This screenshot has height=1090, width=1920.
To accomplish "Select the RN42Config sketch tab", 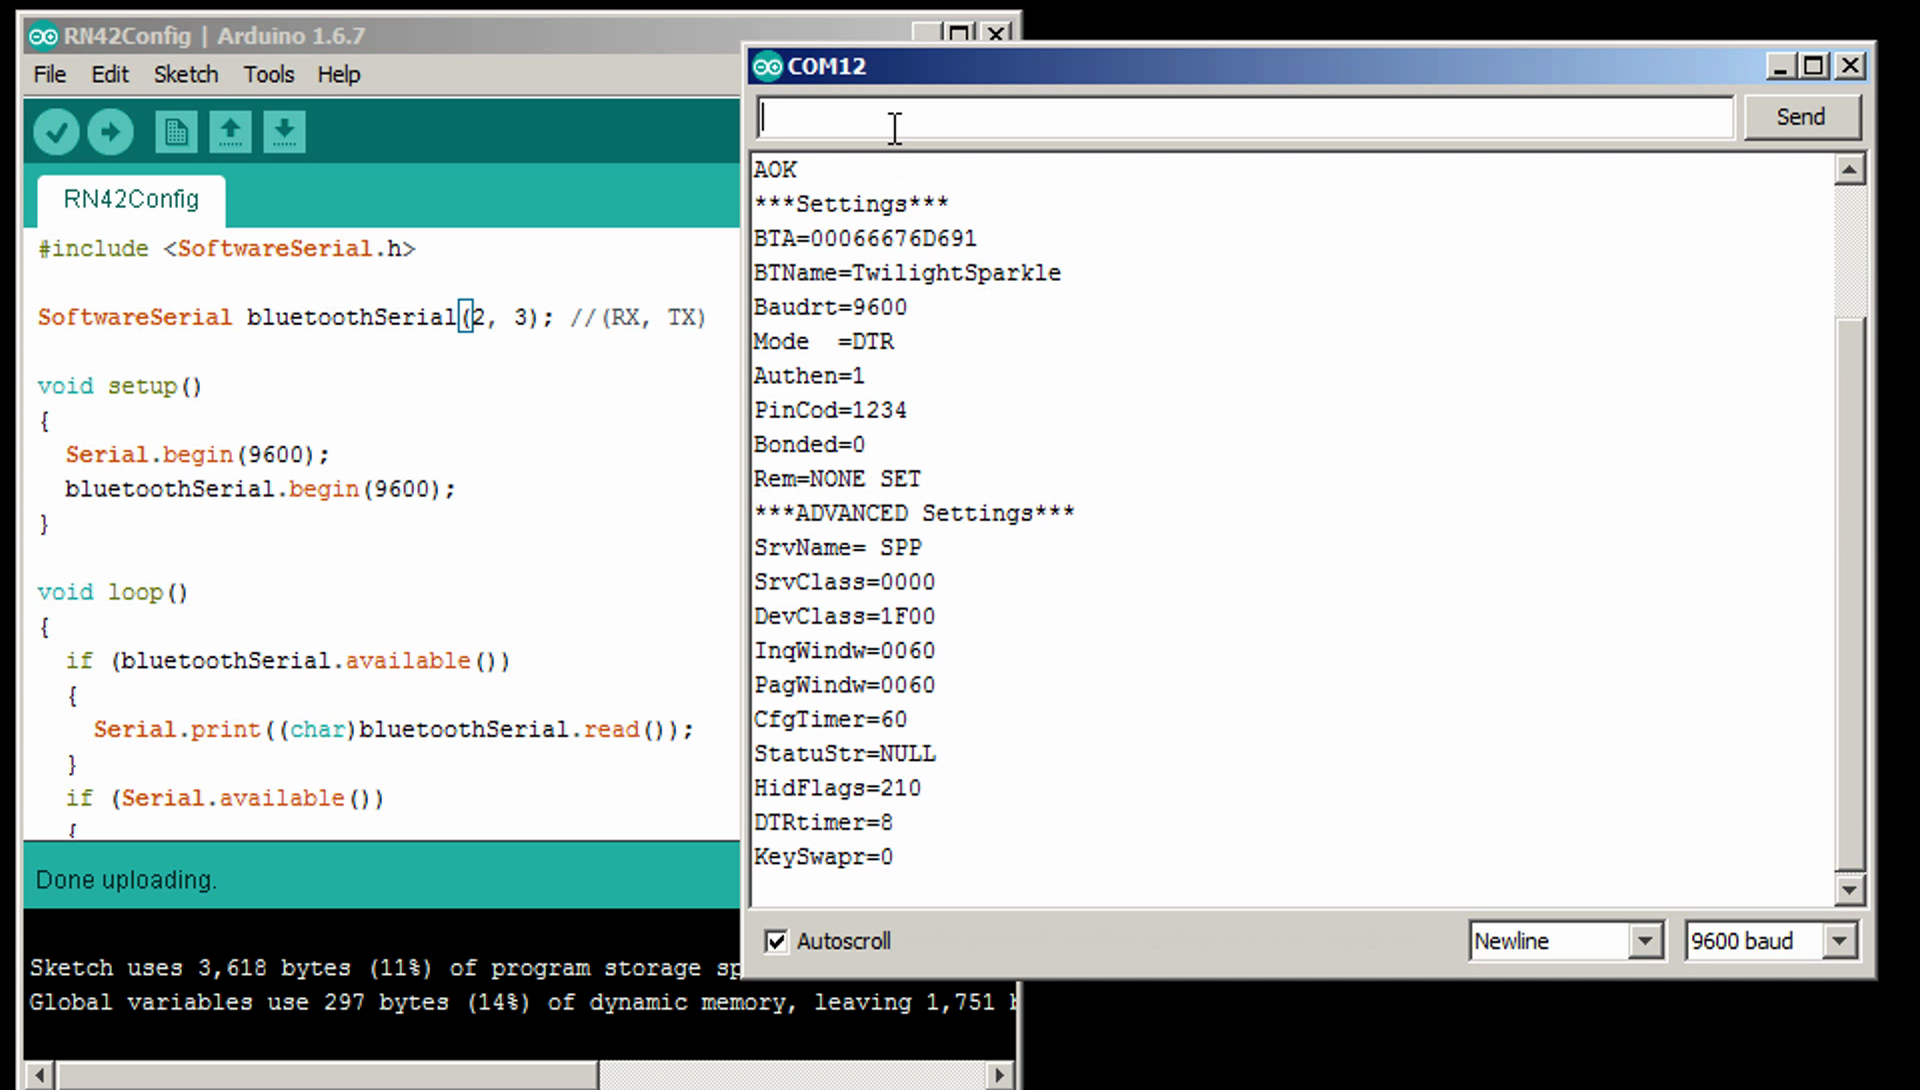I will click(x=131, y=199).
